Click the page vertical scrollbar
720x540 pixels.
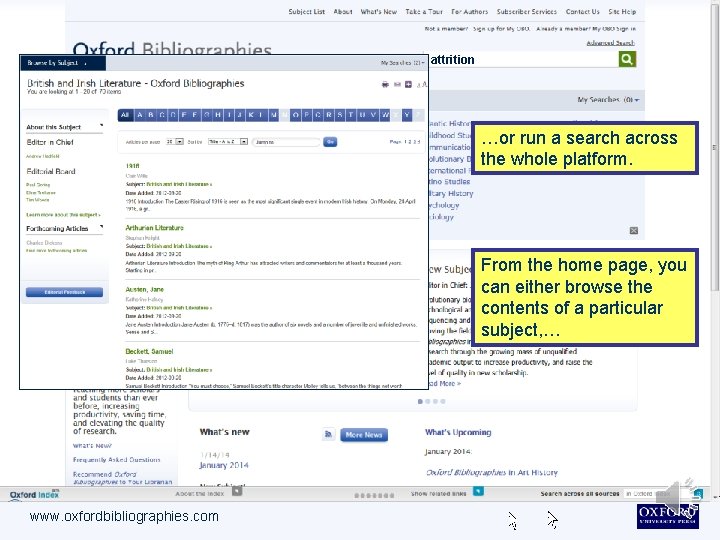point(715,147)
